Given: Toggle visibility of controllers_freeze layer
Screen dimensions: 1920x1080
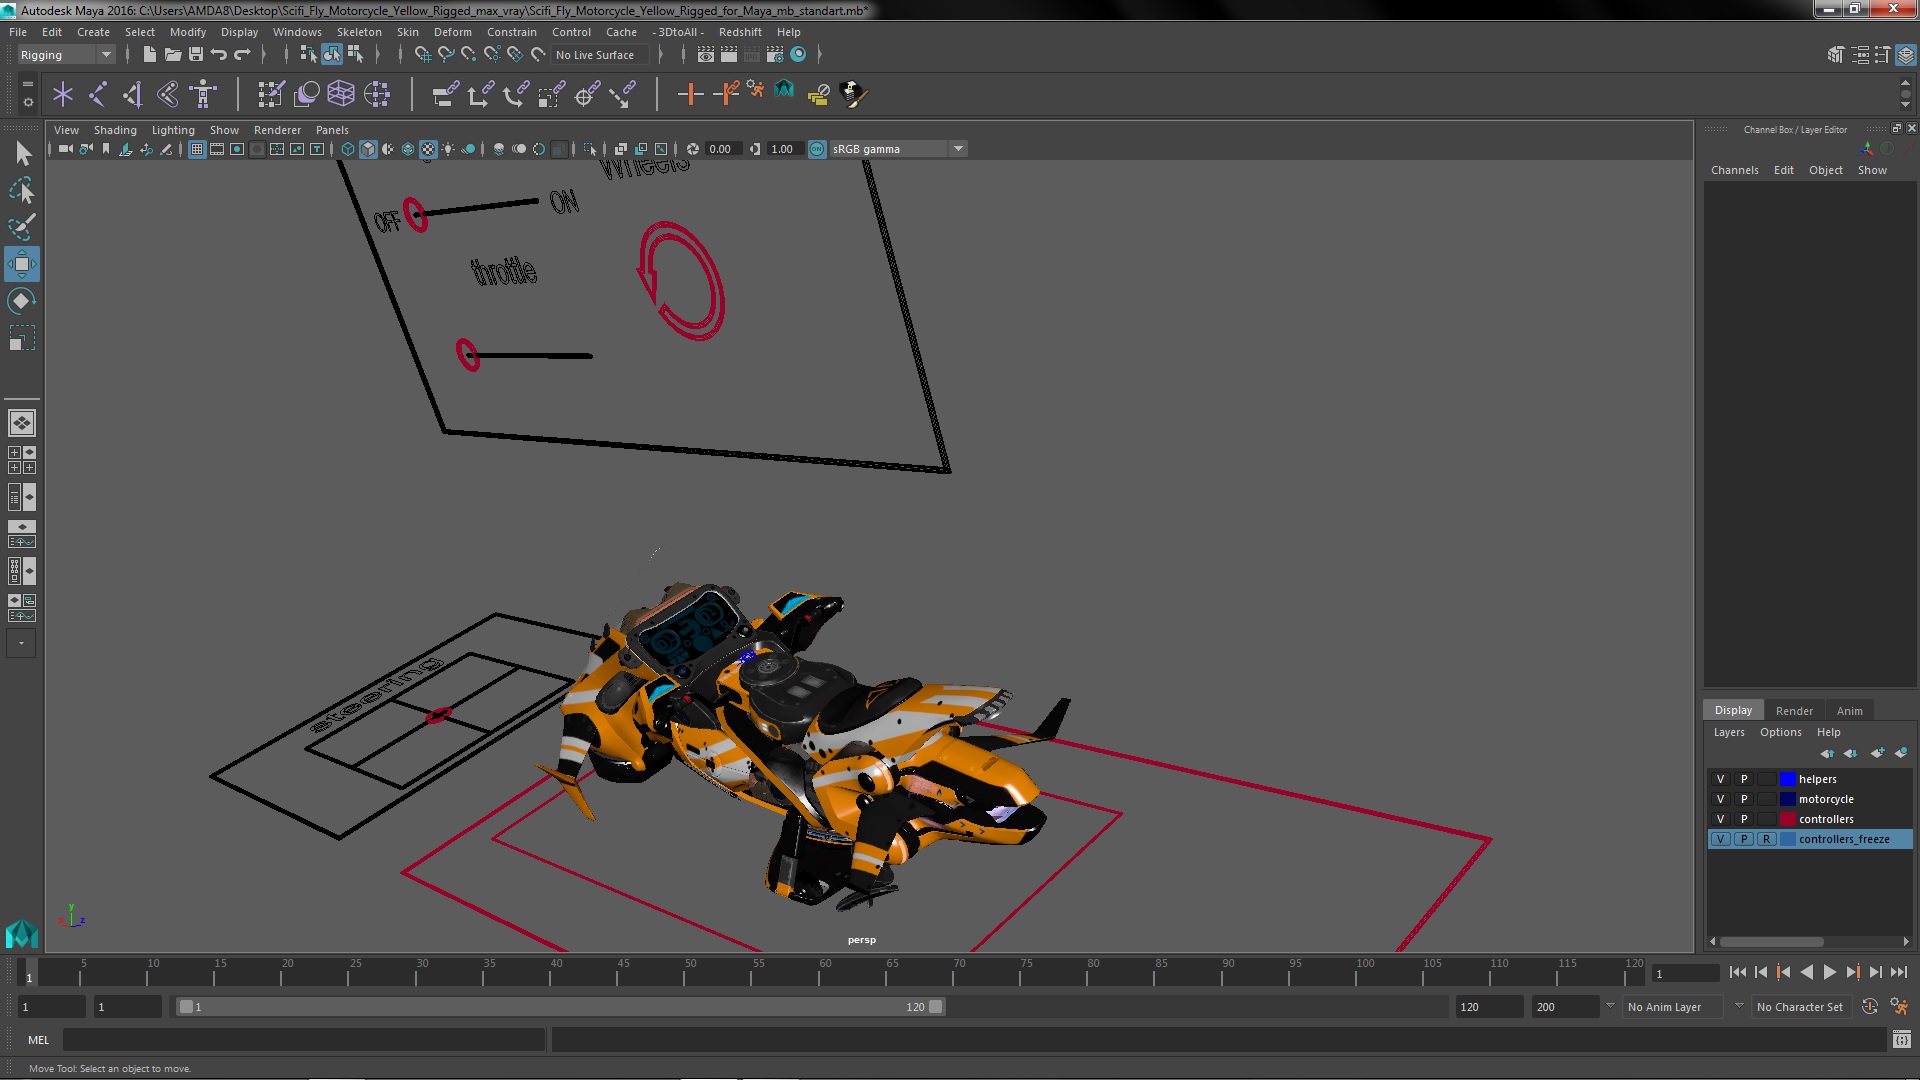Looking at the screenshot, I should click(1721, 839).
